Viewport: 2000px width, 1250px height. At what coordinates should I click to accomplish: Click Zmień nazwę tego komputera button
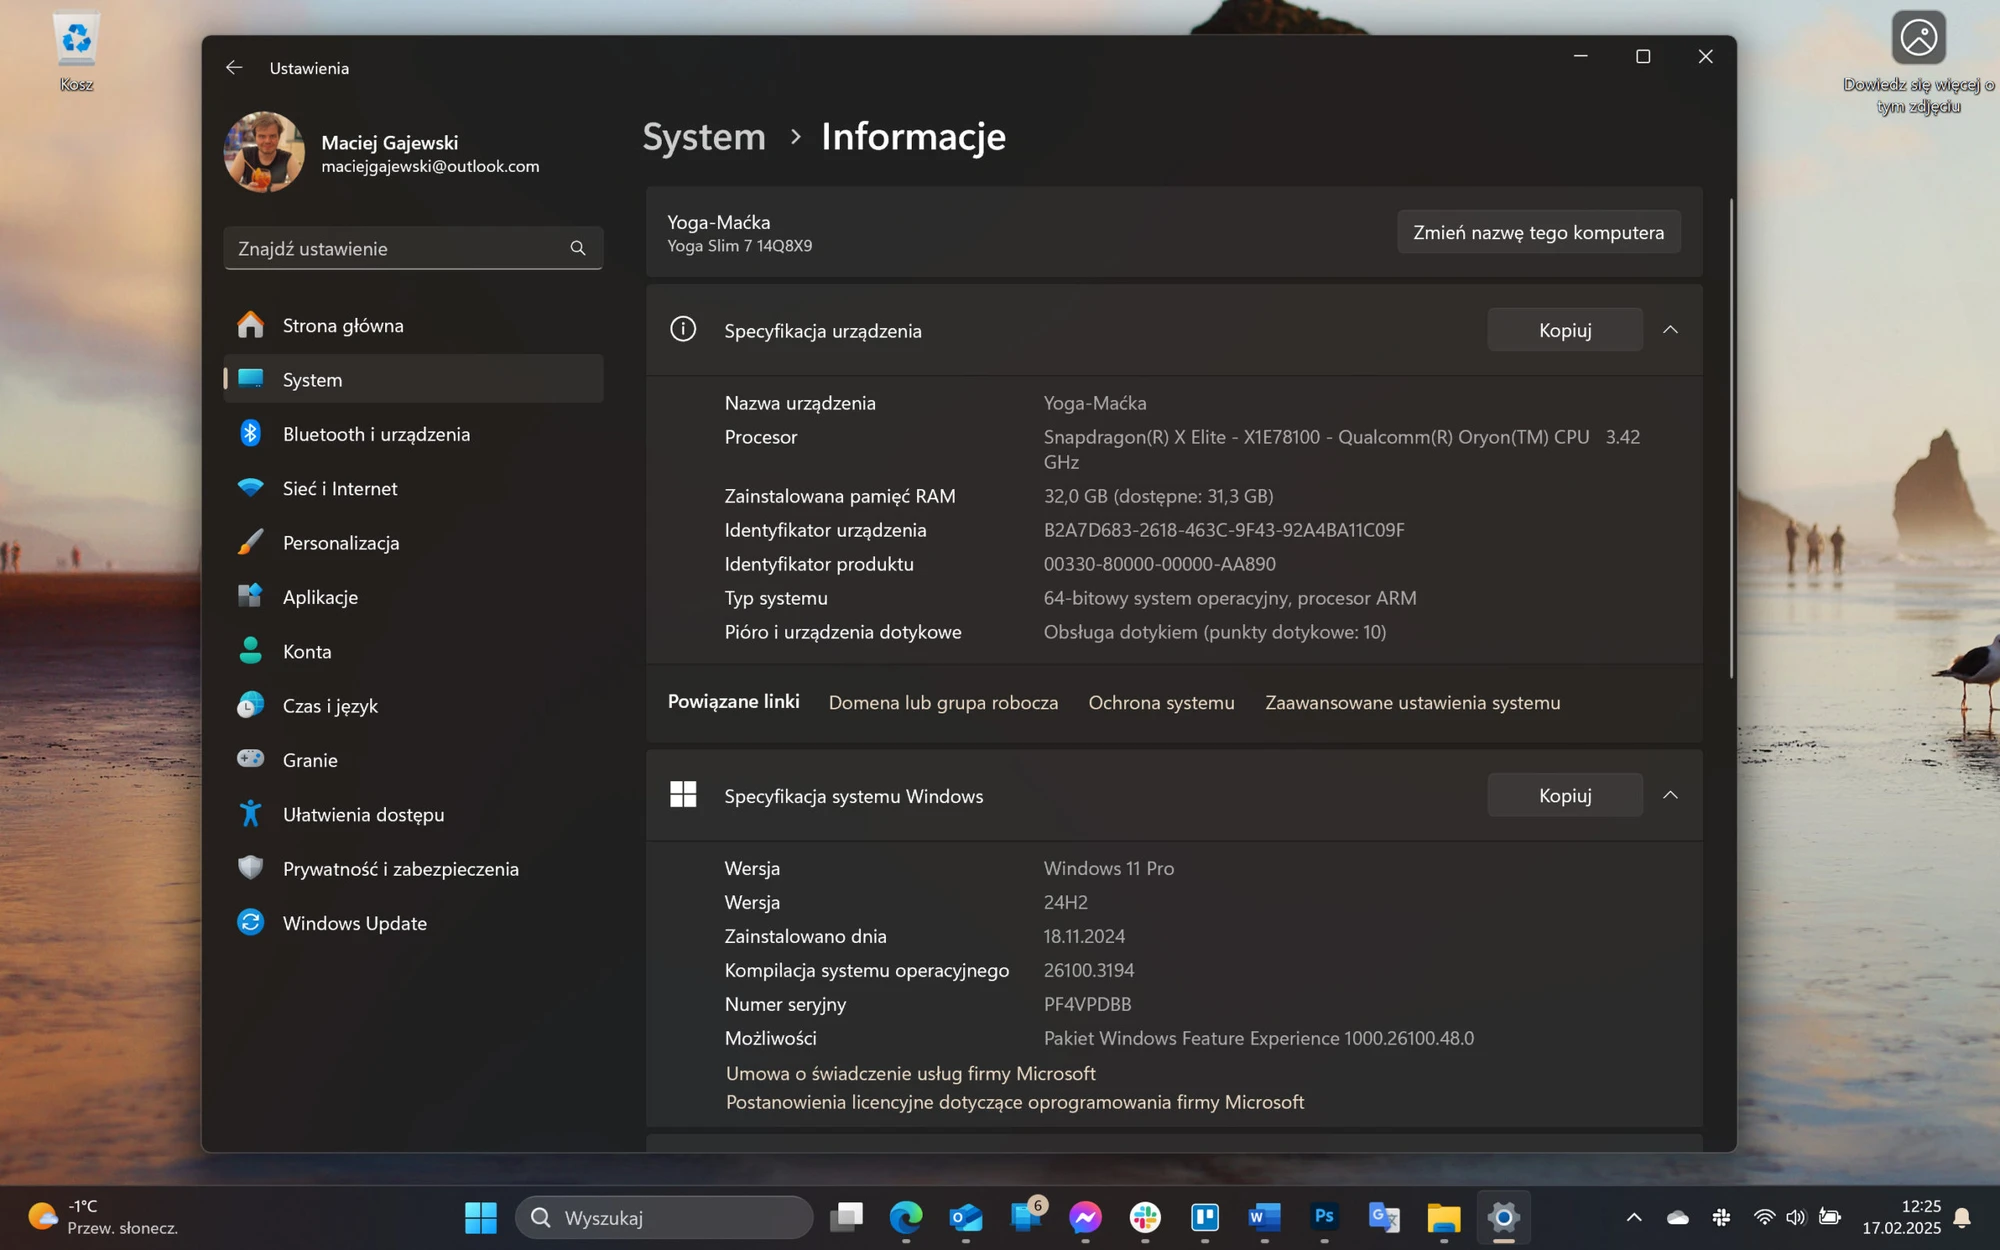[1538, 232]
